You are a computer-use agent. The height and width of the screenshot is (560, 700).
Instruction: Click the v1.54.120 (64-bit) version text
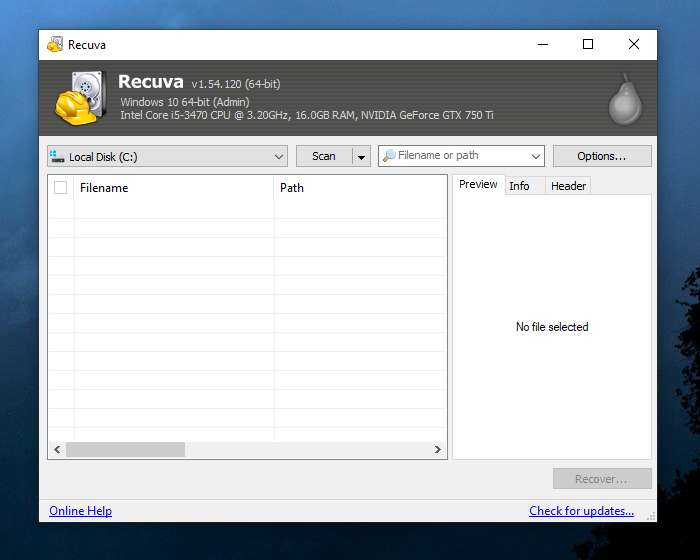[236, 84]
